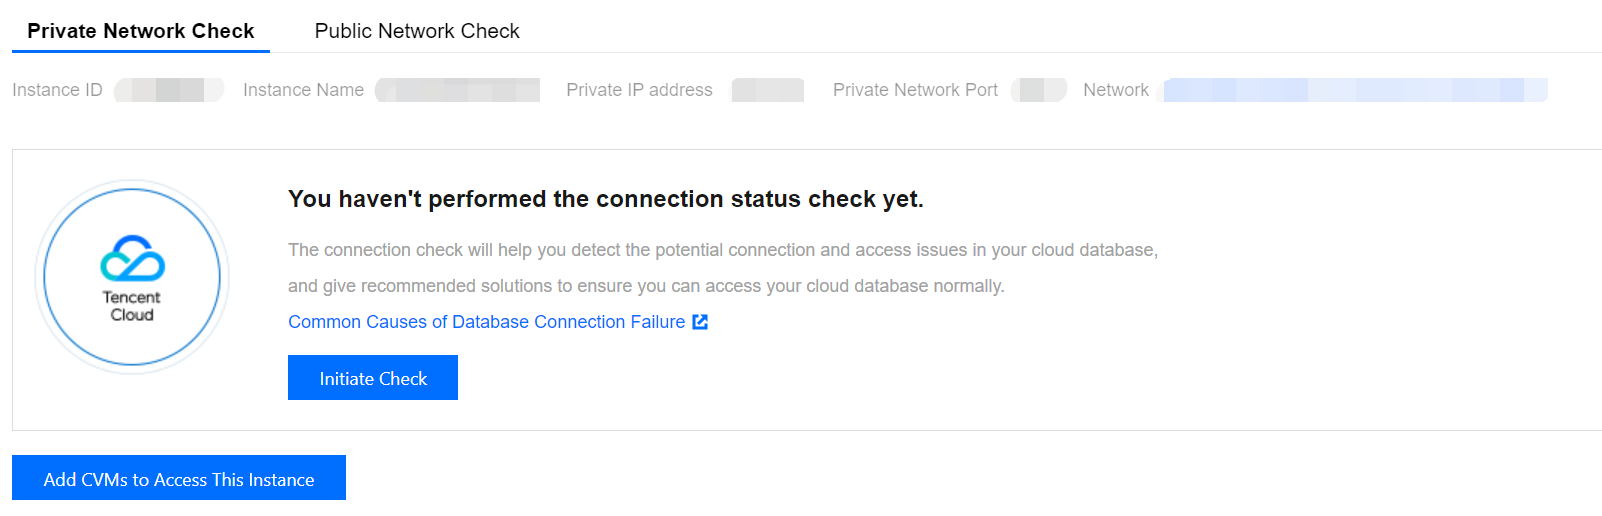This screenshot has width=1602, height=516.
Task: Click the blurred Private IP address value
Action: coord(767,90)
